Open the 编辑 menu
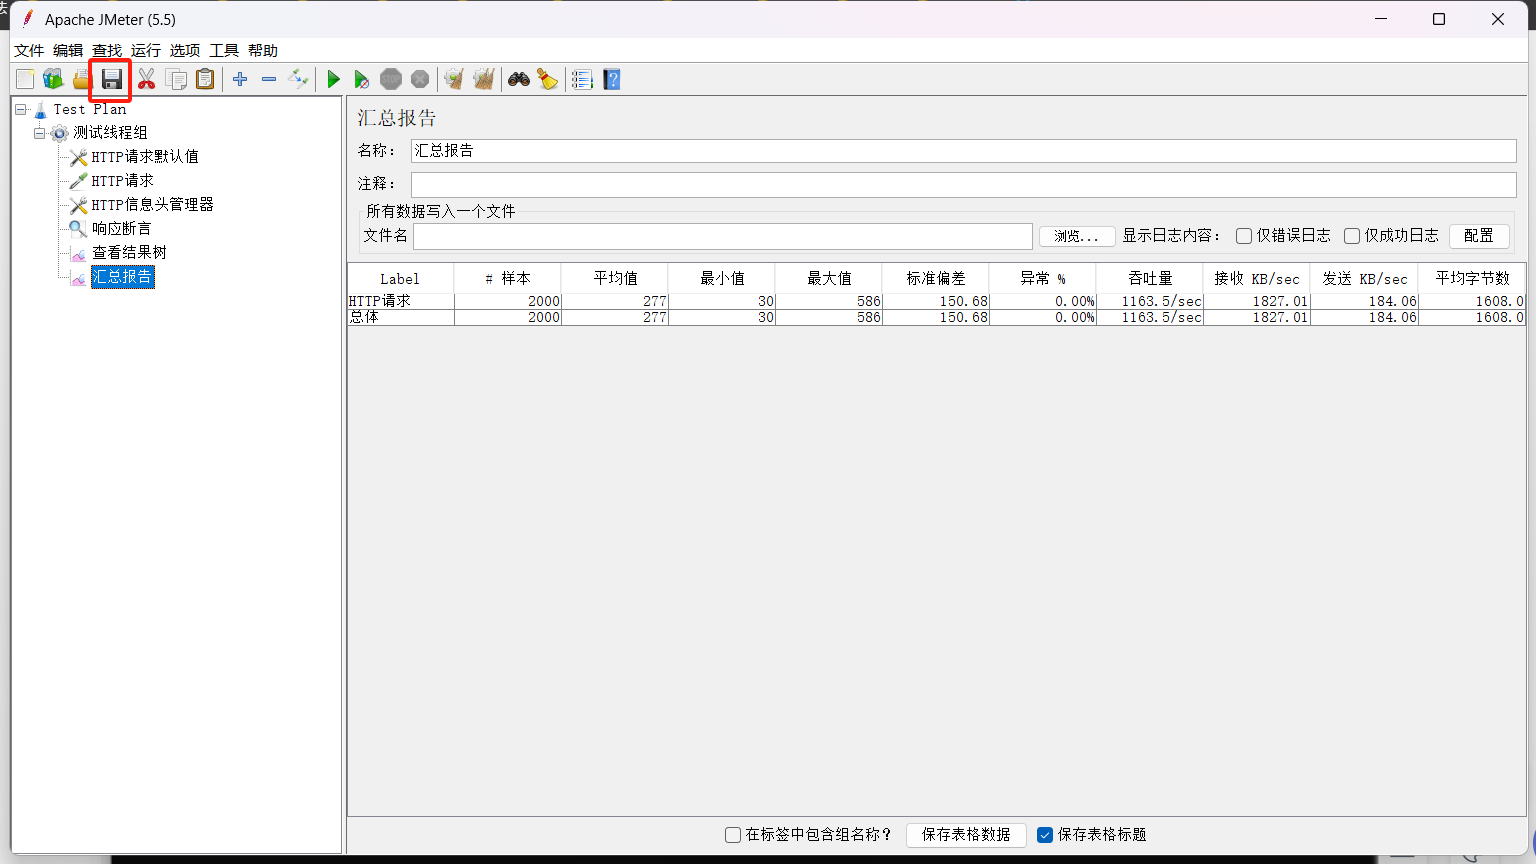The width and height of the screenshot is (1536, 864). click(x=68, y=51)
